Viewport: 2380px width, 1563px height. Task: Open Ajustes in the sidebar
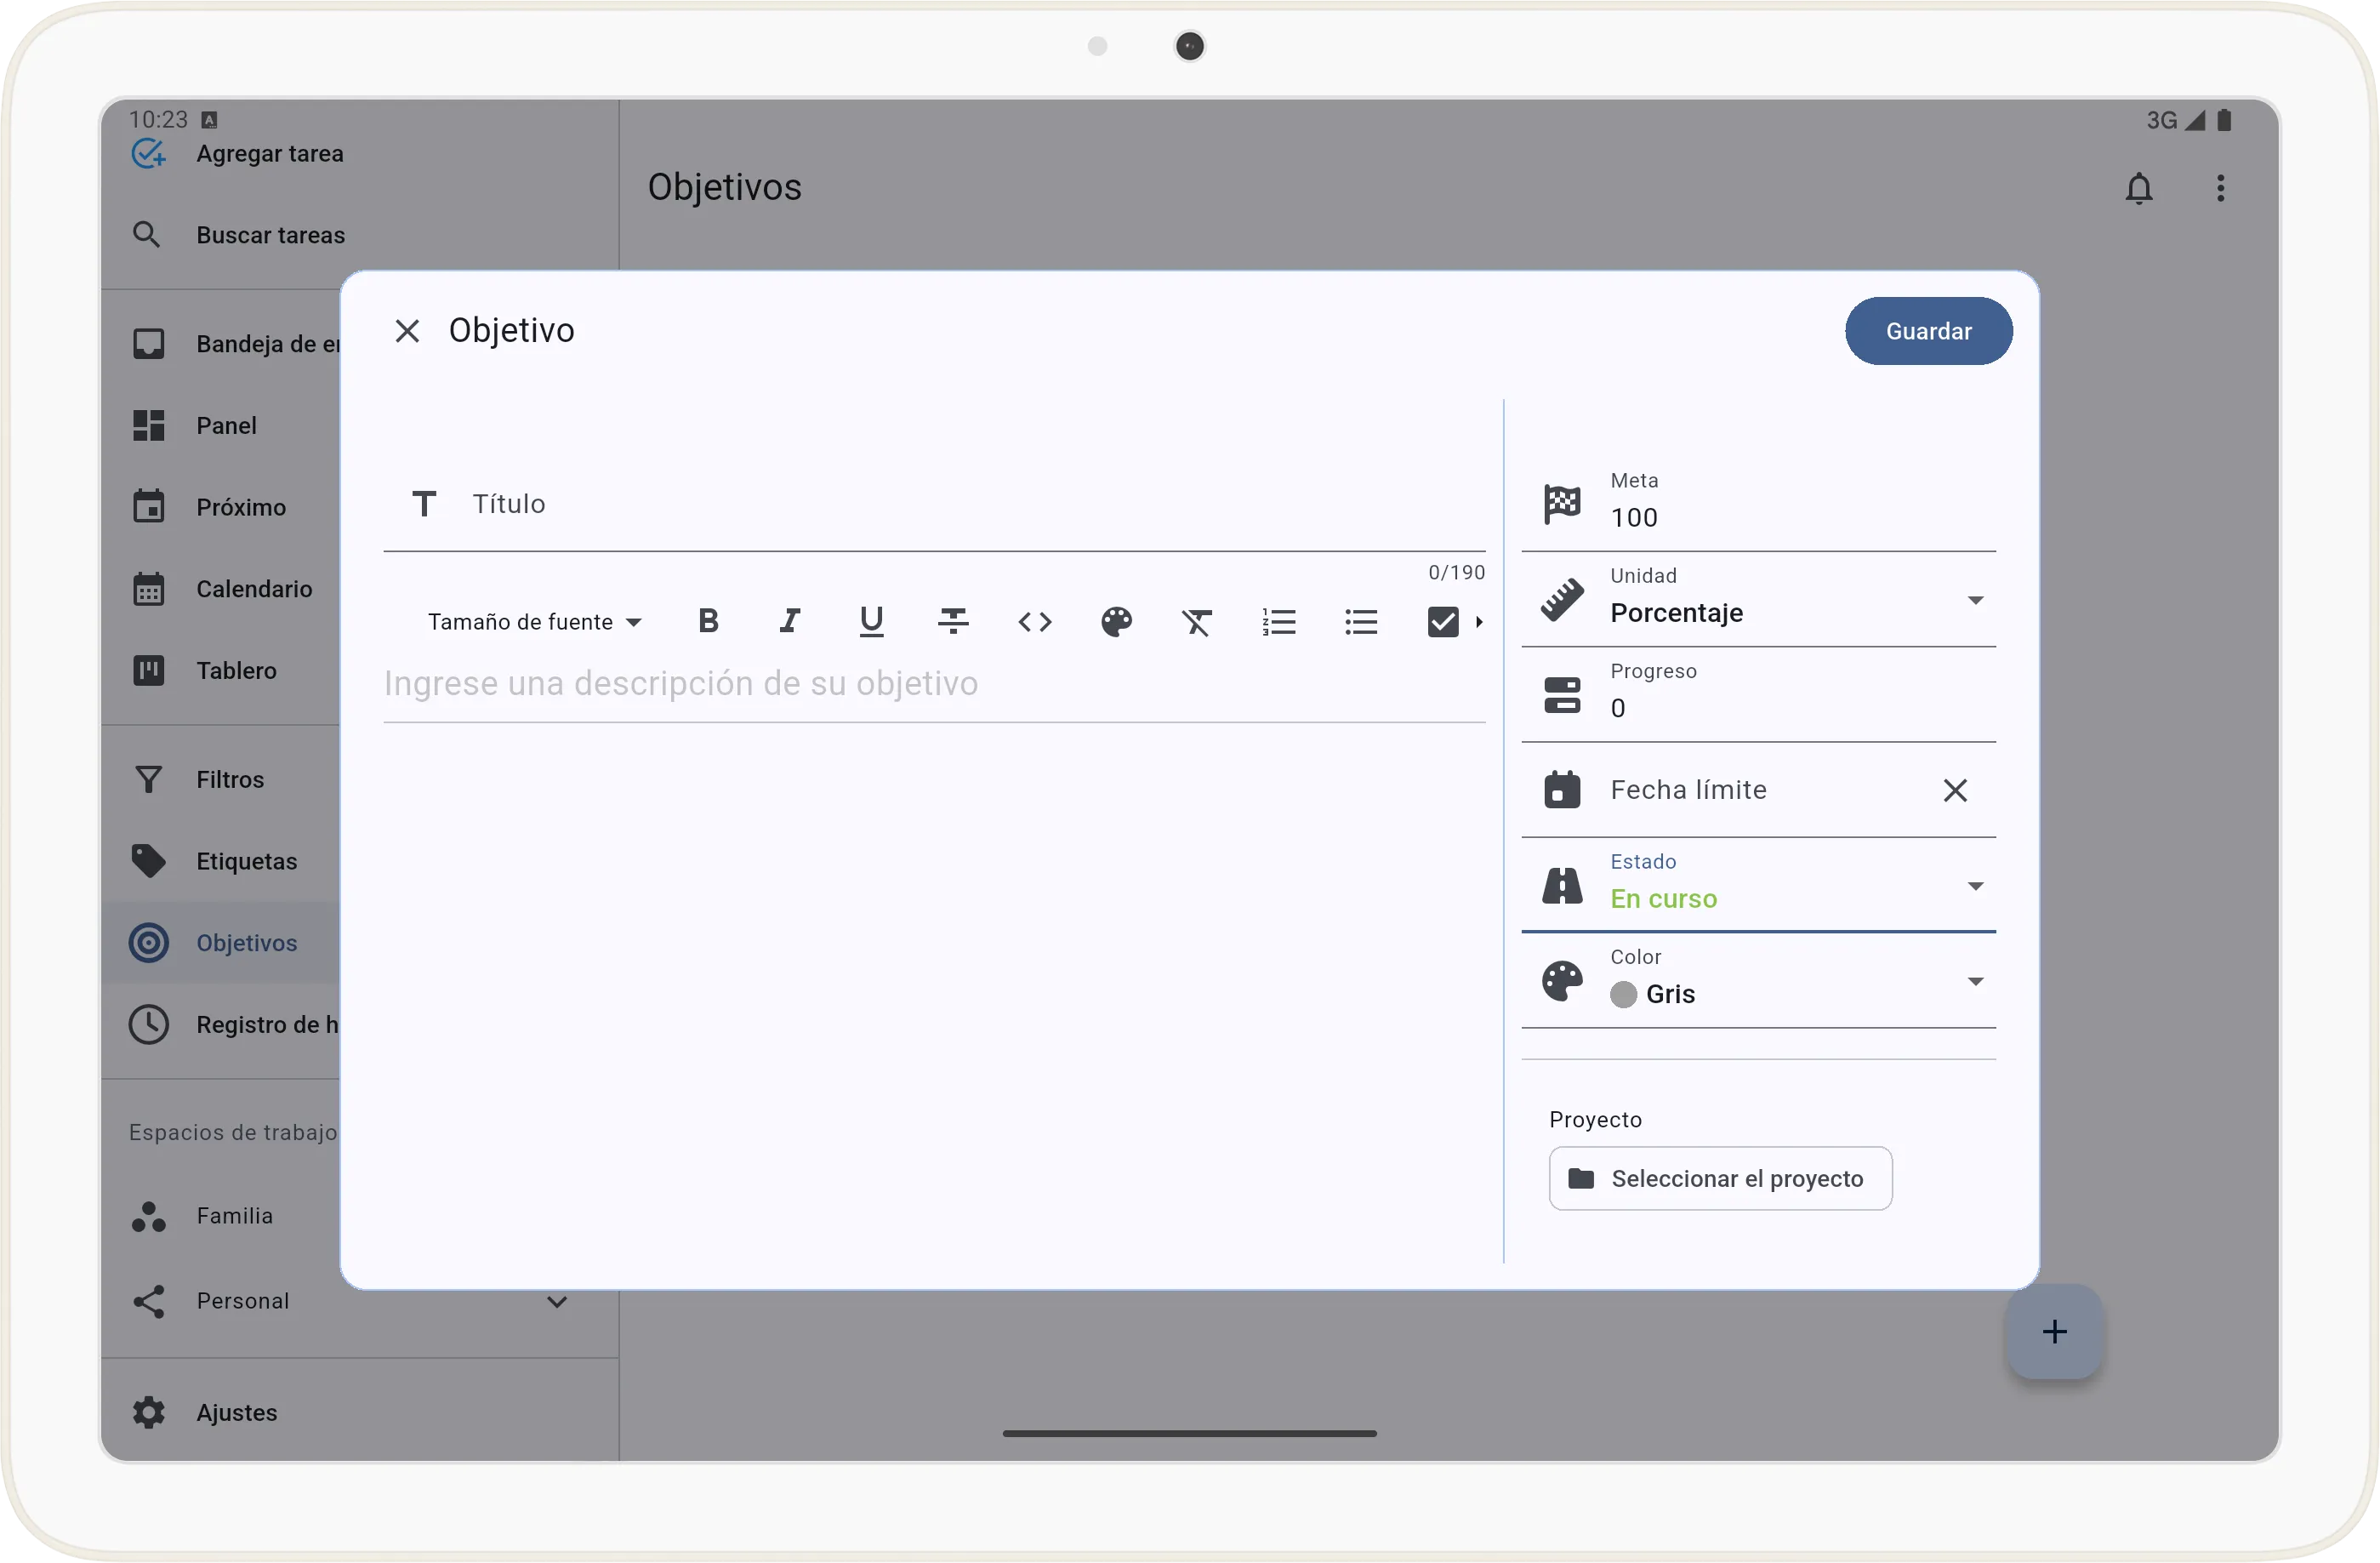pos(236,1412)
